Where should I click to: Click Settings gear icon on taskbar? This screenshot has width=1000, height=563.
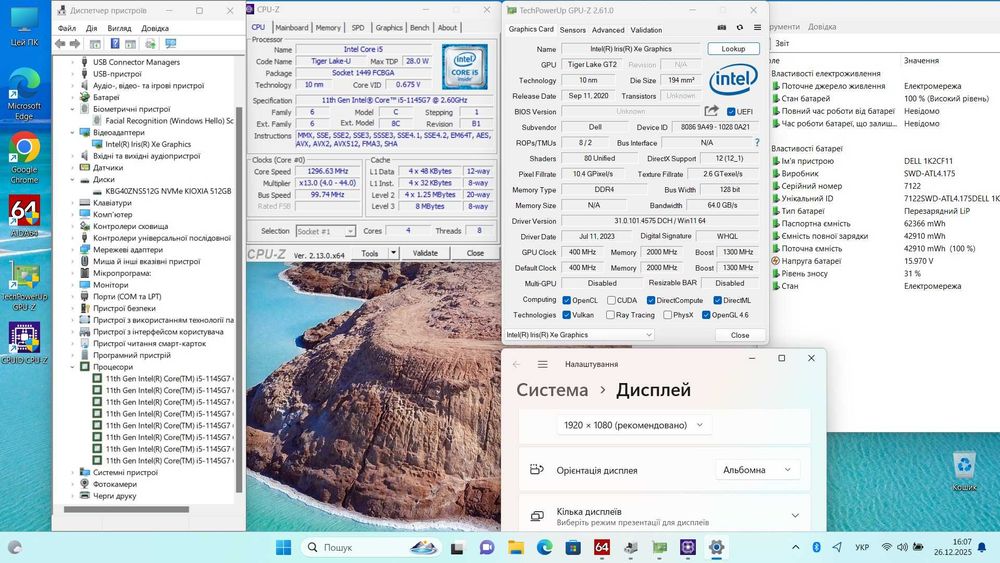(716, 547)
